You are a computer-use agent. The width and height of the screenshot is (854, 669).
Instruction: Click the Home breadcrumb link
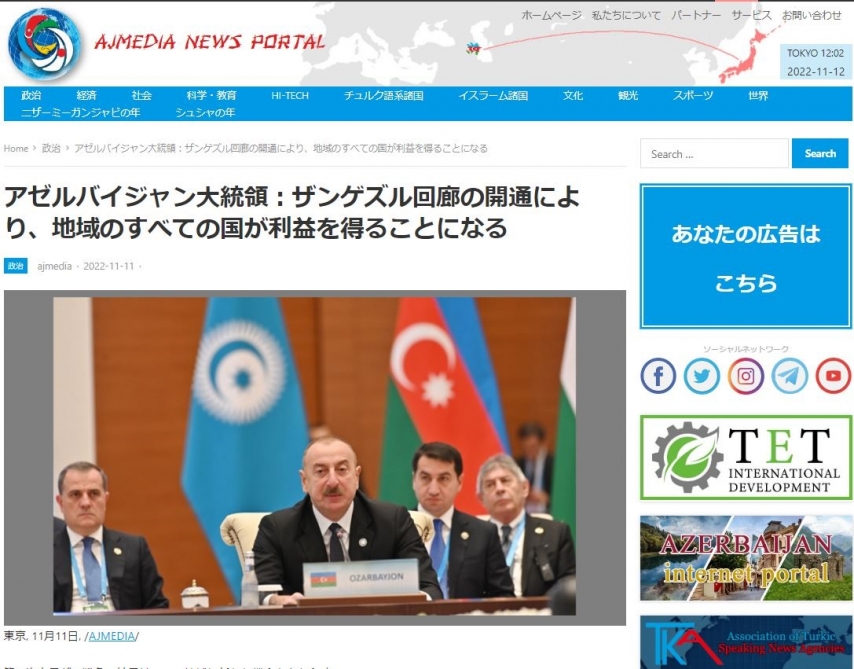pyautogui.click(x=16, y=148)
